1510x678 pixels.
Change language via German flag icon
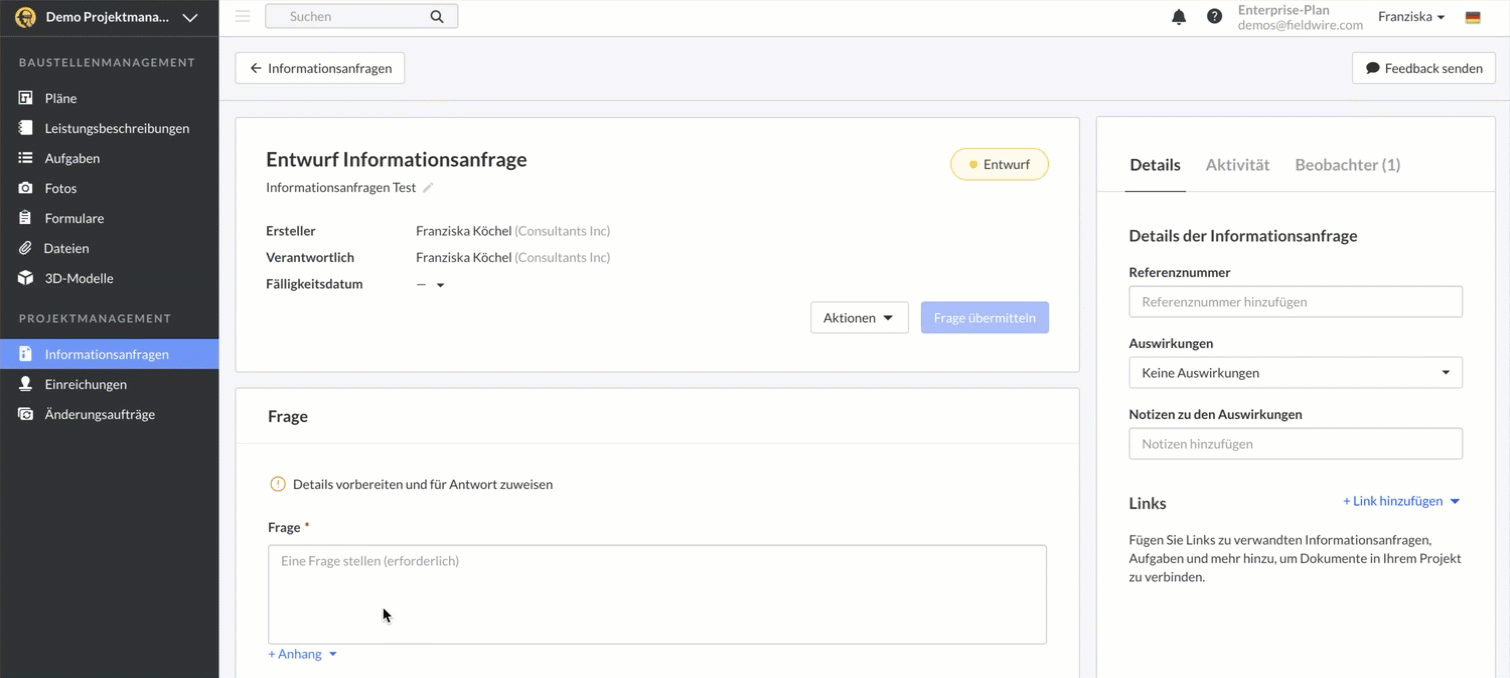[x=1473, y=17]
